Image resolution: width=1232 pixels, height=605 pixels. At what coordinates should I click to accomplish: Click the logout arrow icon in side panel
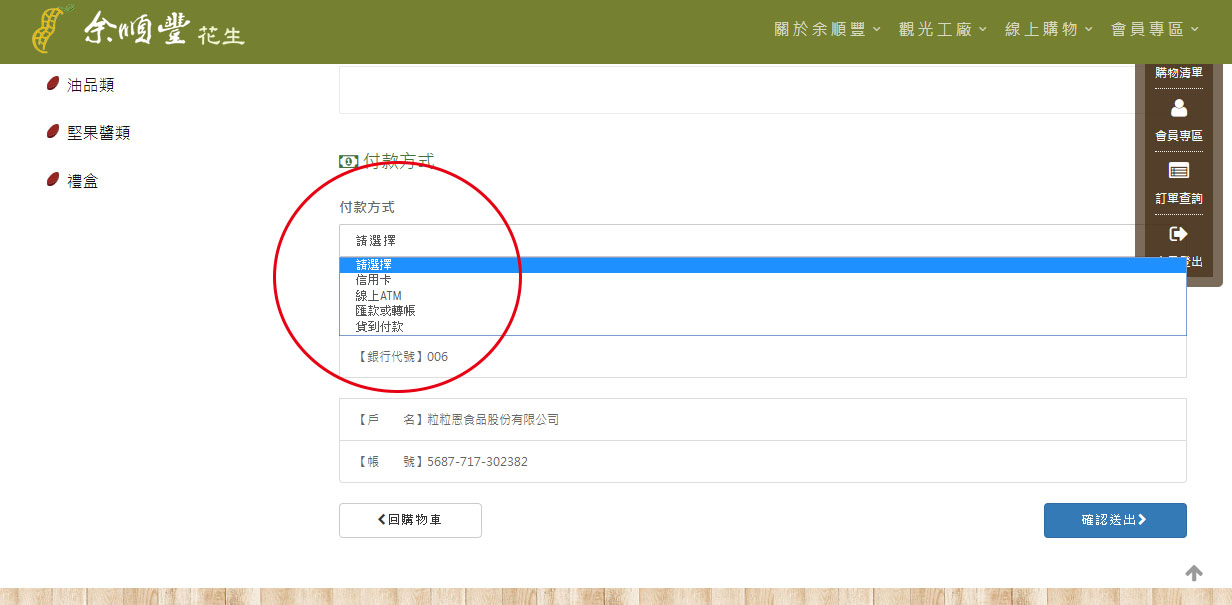click(x=1178, y=234)
